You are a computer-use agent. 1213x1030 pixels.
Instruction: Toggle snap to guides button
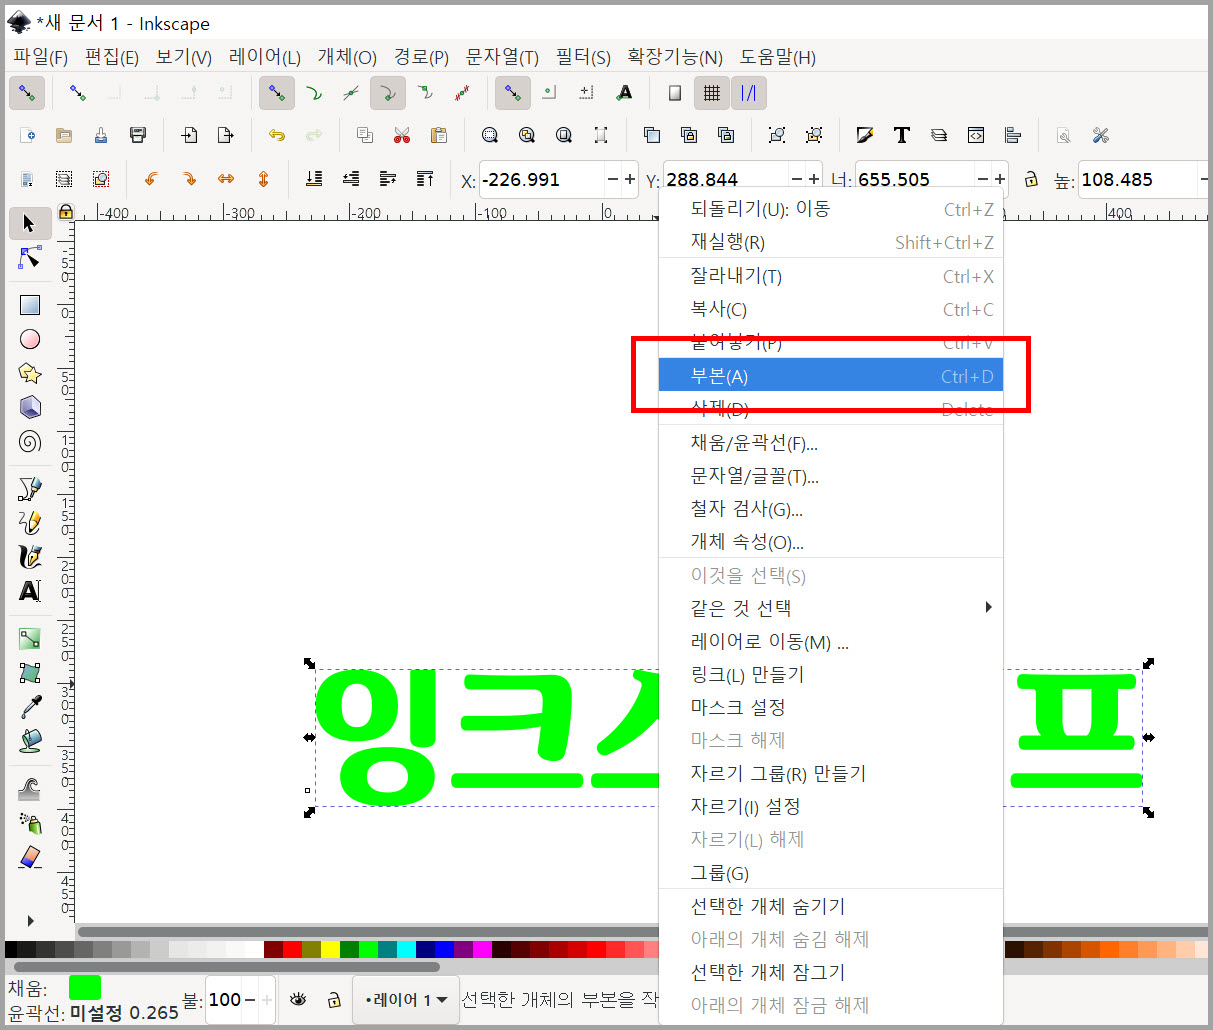pos(748,93)
